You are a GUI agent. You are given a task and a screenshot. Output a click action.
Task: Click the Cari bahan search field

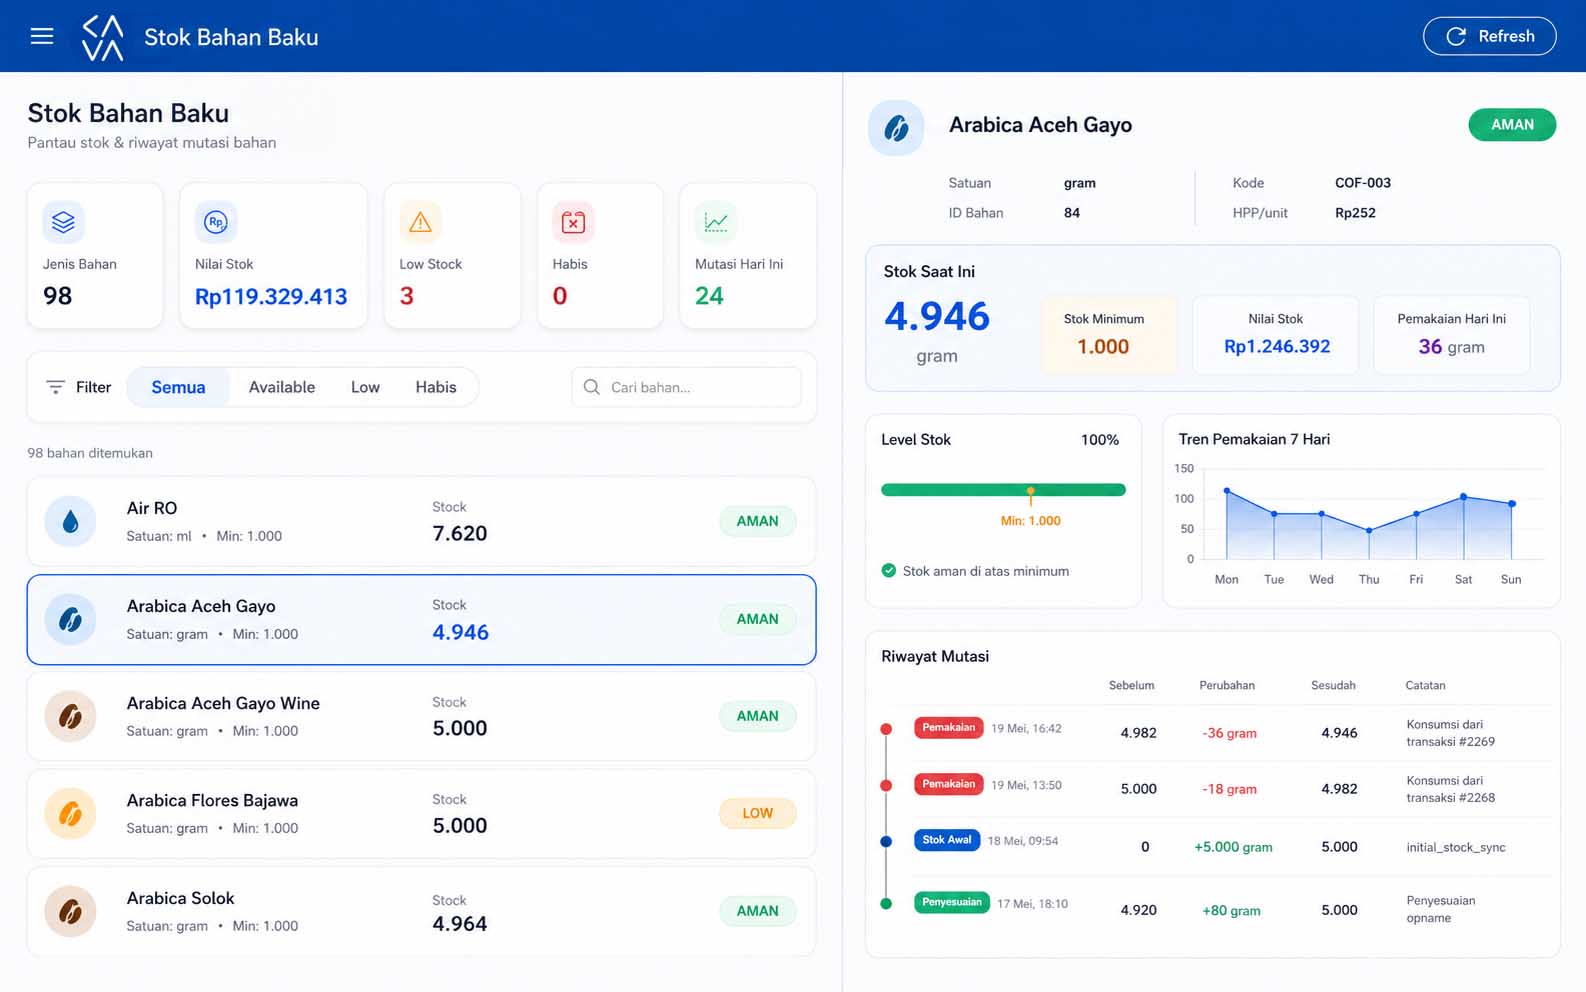686,387
